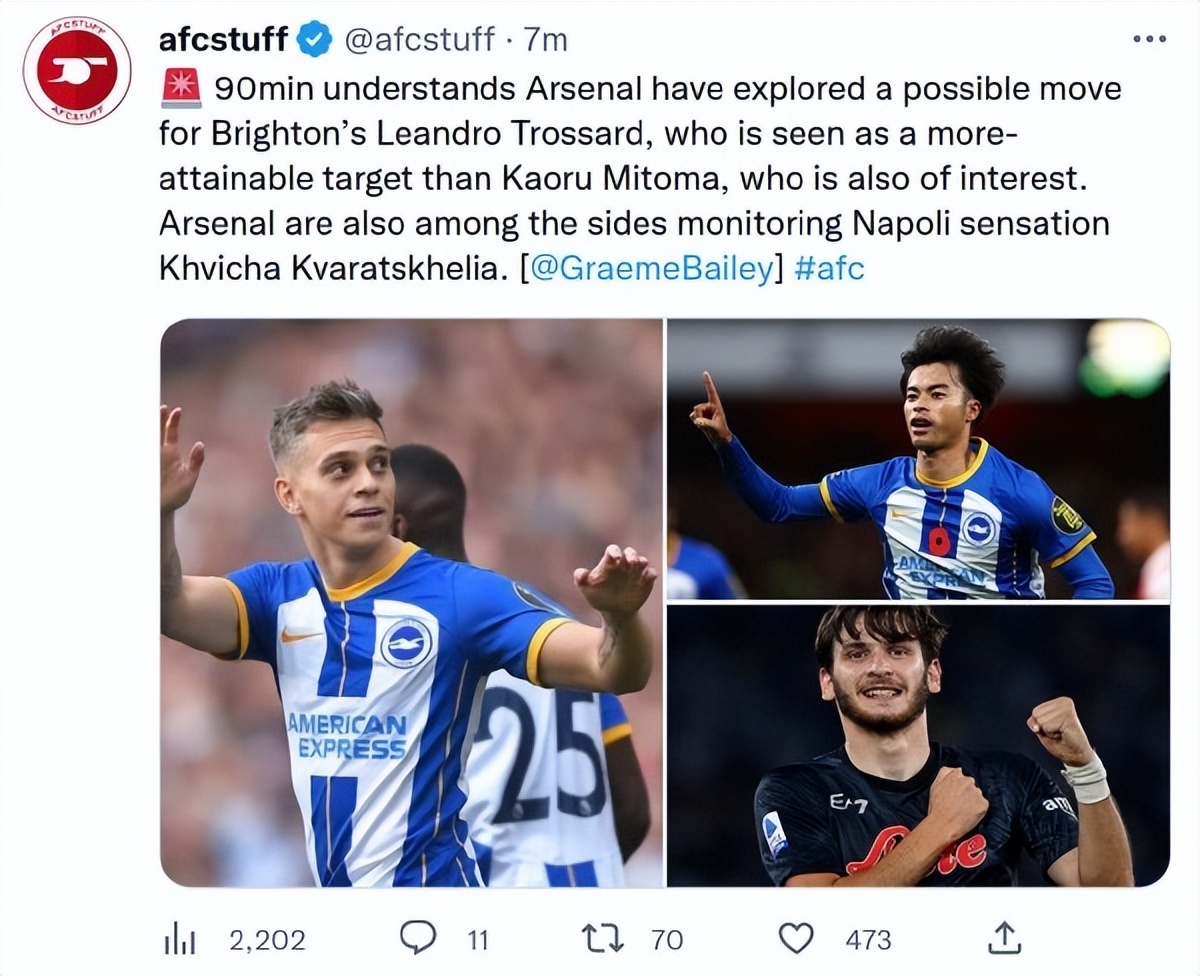Click the 7m timestamp
Viewport: 1200px width, 976px height.
click(546, 40)
